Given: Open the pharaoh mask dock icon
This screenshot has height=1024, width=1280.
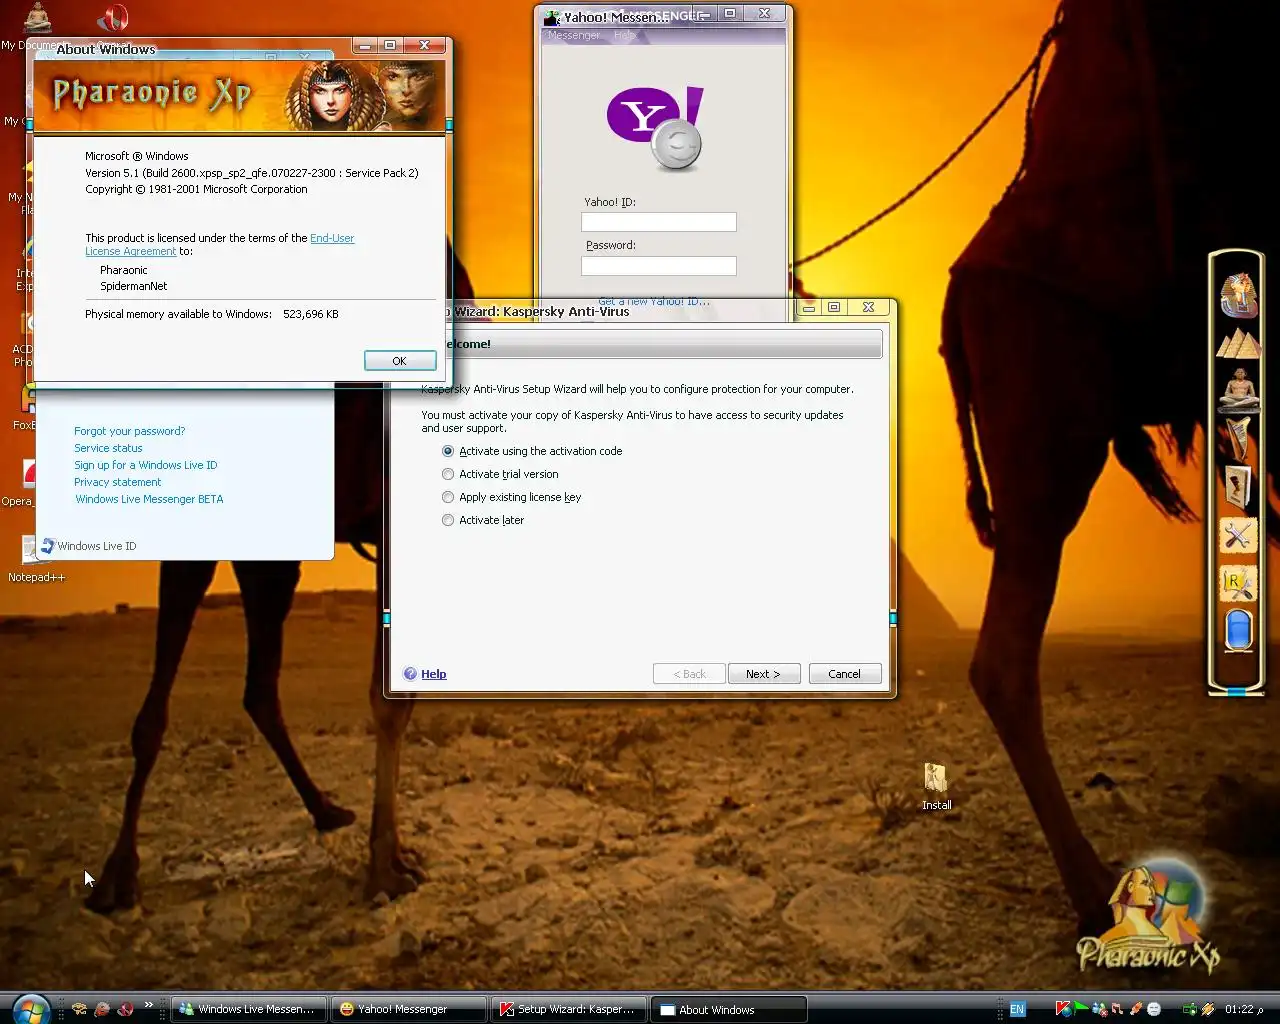Looking at the screenshot, I should [1238, 295].
